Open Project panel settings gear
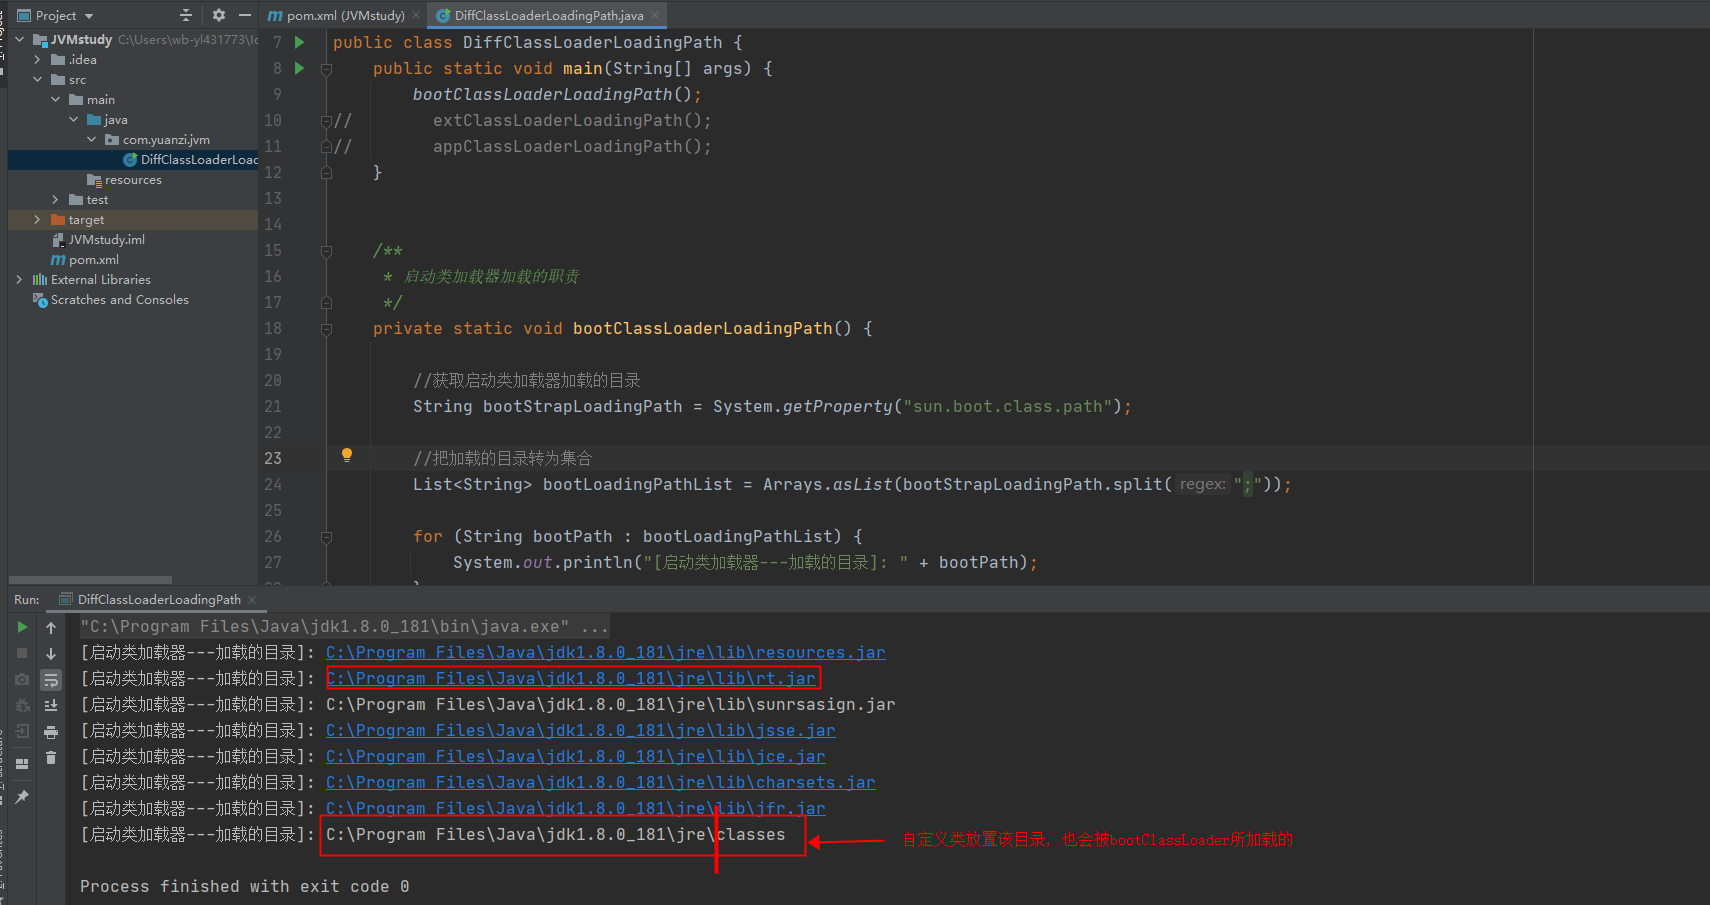Image resolution: width=1710 pixels, height=905 pixels. pos(219,15)
